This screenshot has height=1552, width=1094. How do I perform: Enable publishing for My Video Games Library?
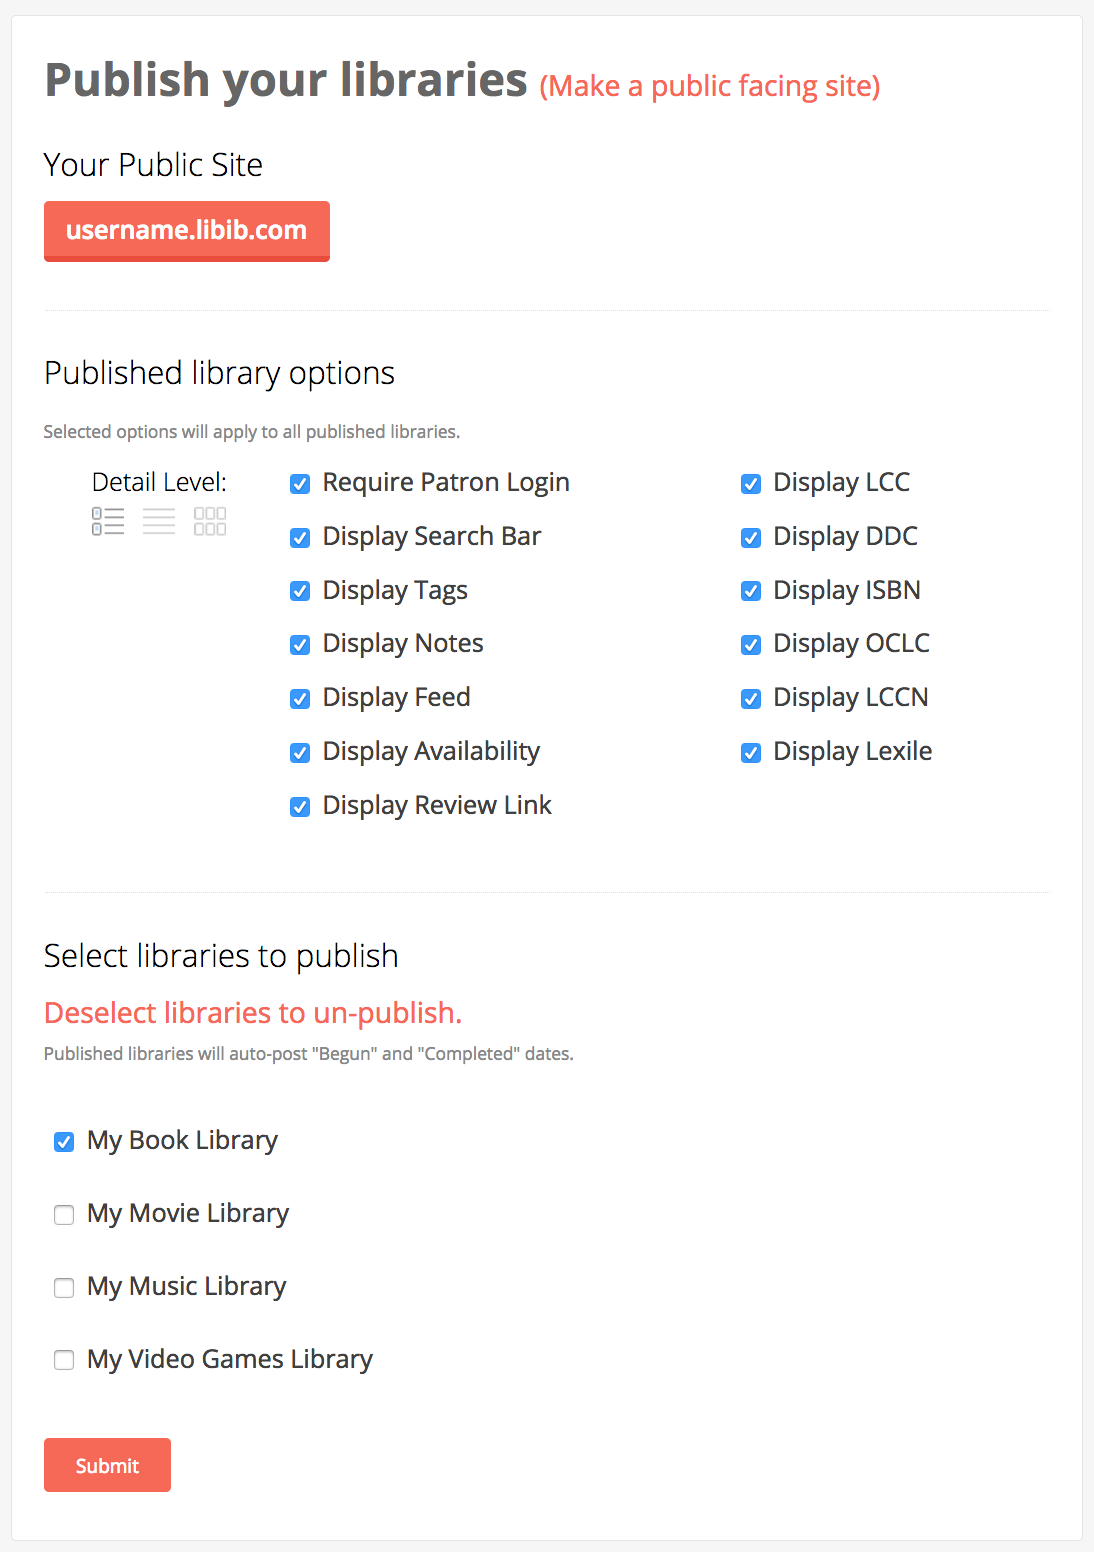[64, 1360]
